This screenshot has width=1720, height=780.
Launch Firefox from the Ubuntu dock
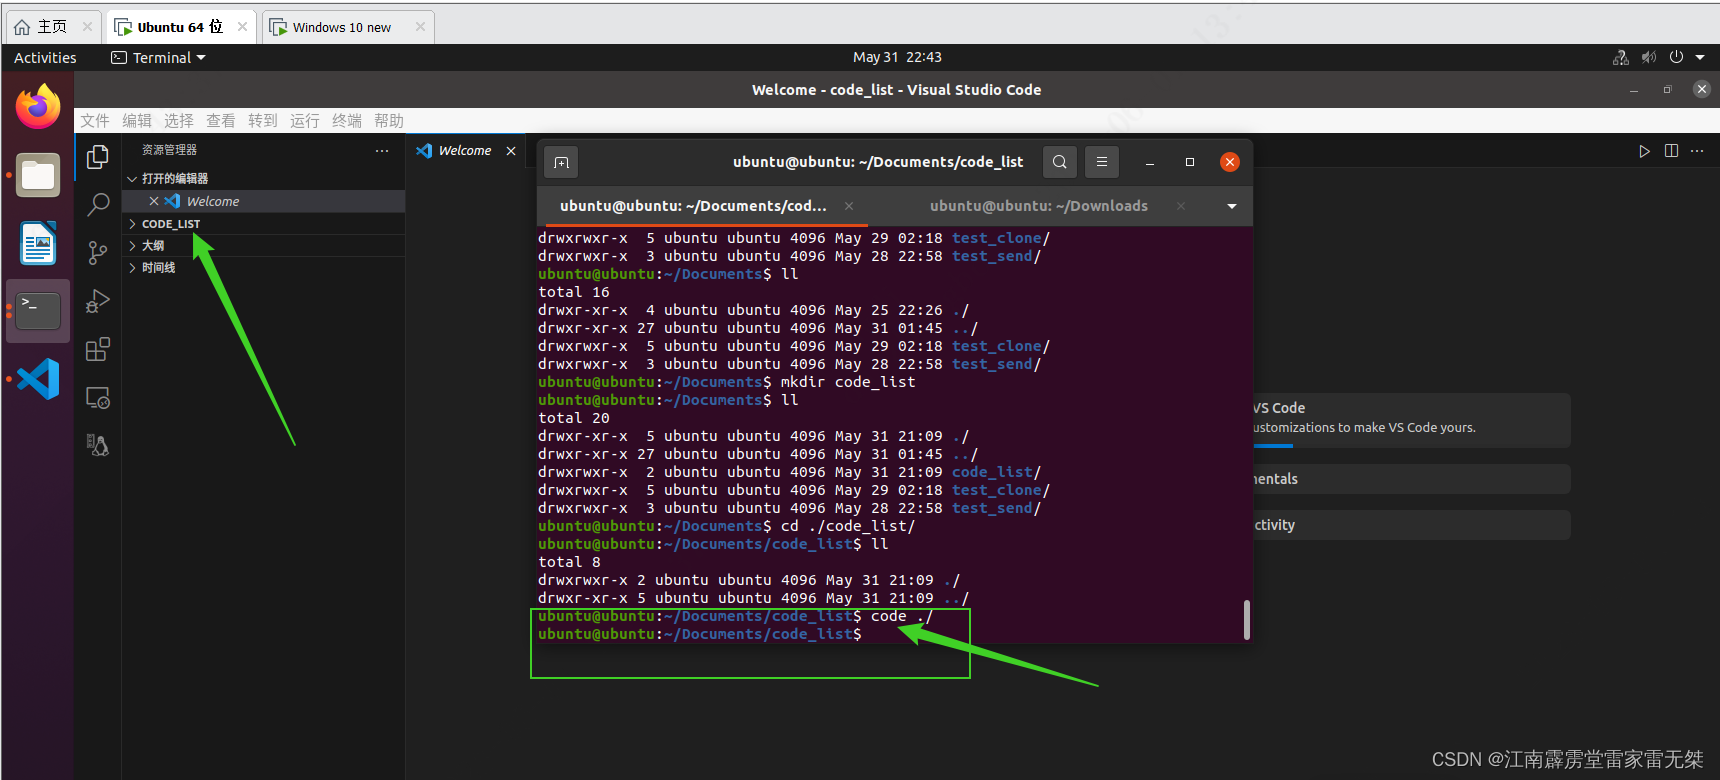(x=38, y=107)
